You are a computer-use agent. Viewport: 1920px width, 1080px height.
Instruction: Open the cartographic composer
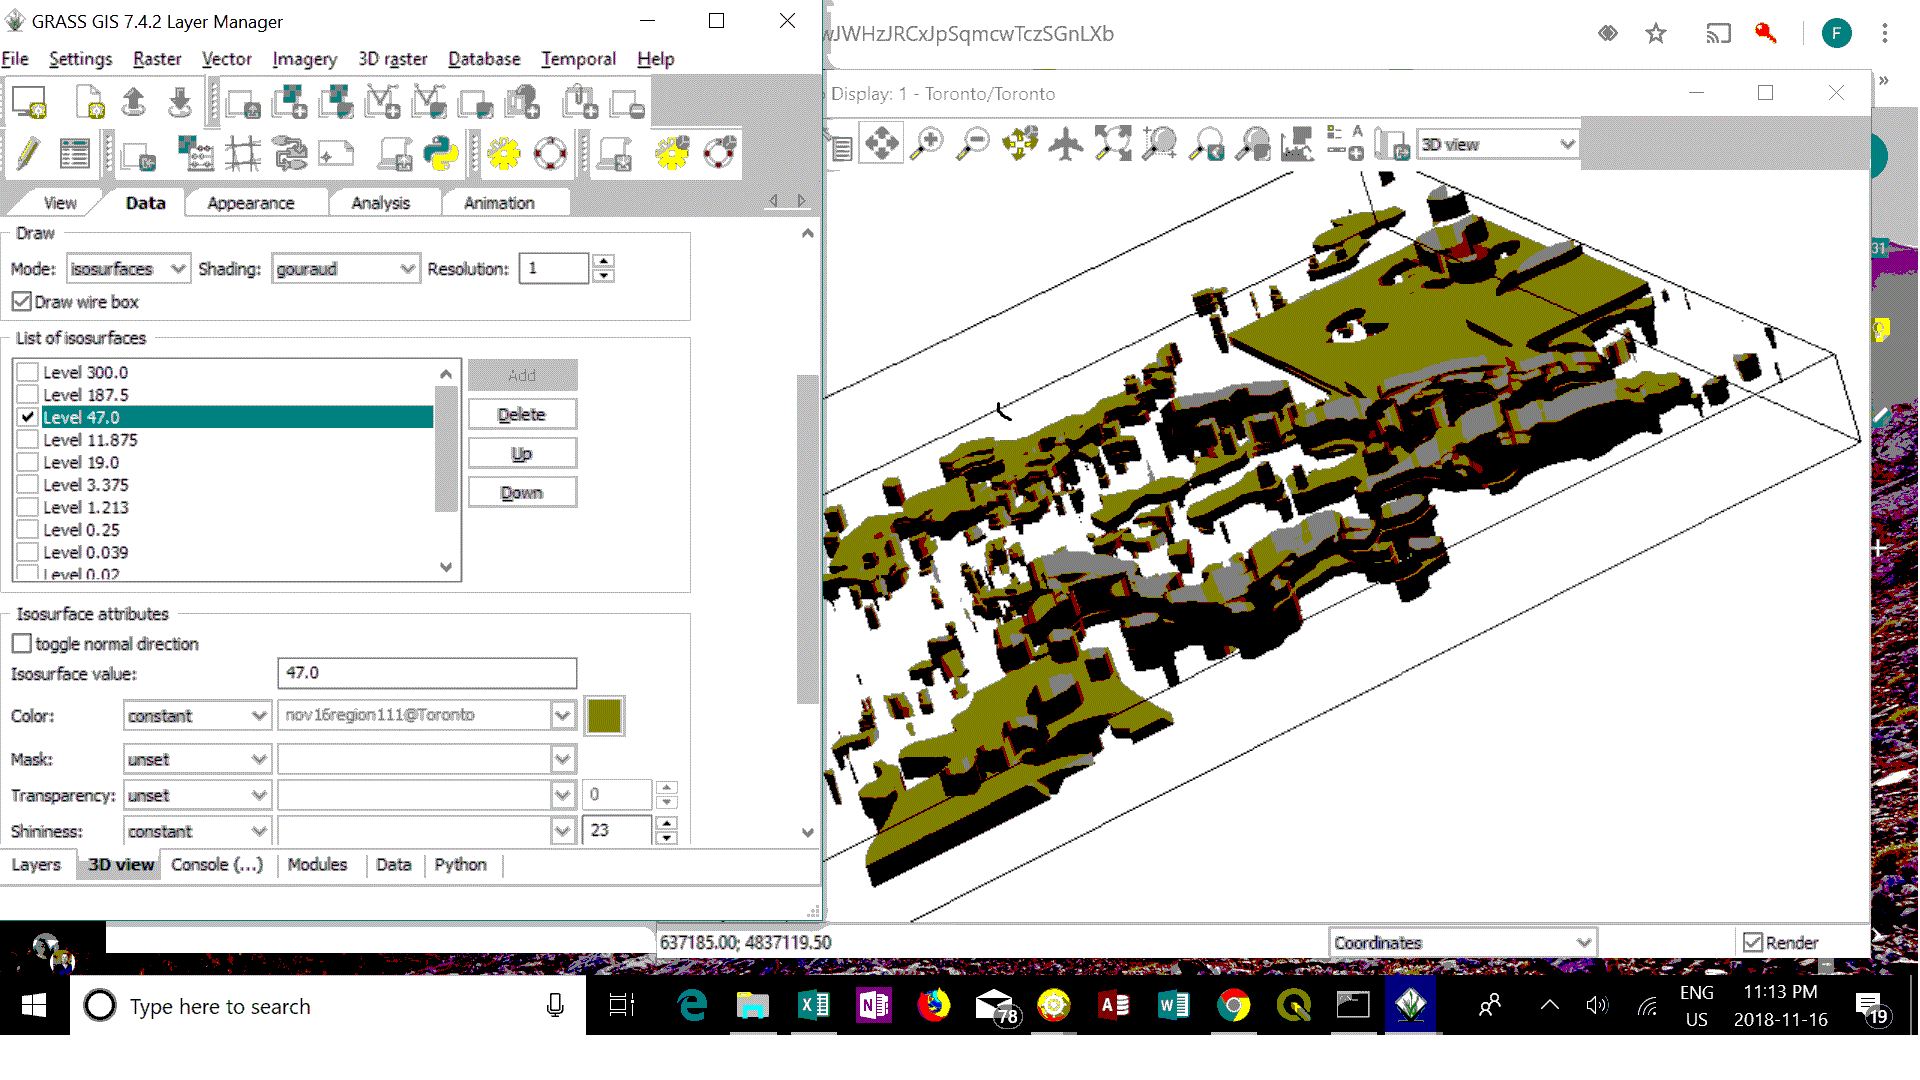336,154
